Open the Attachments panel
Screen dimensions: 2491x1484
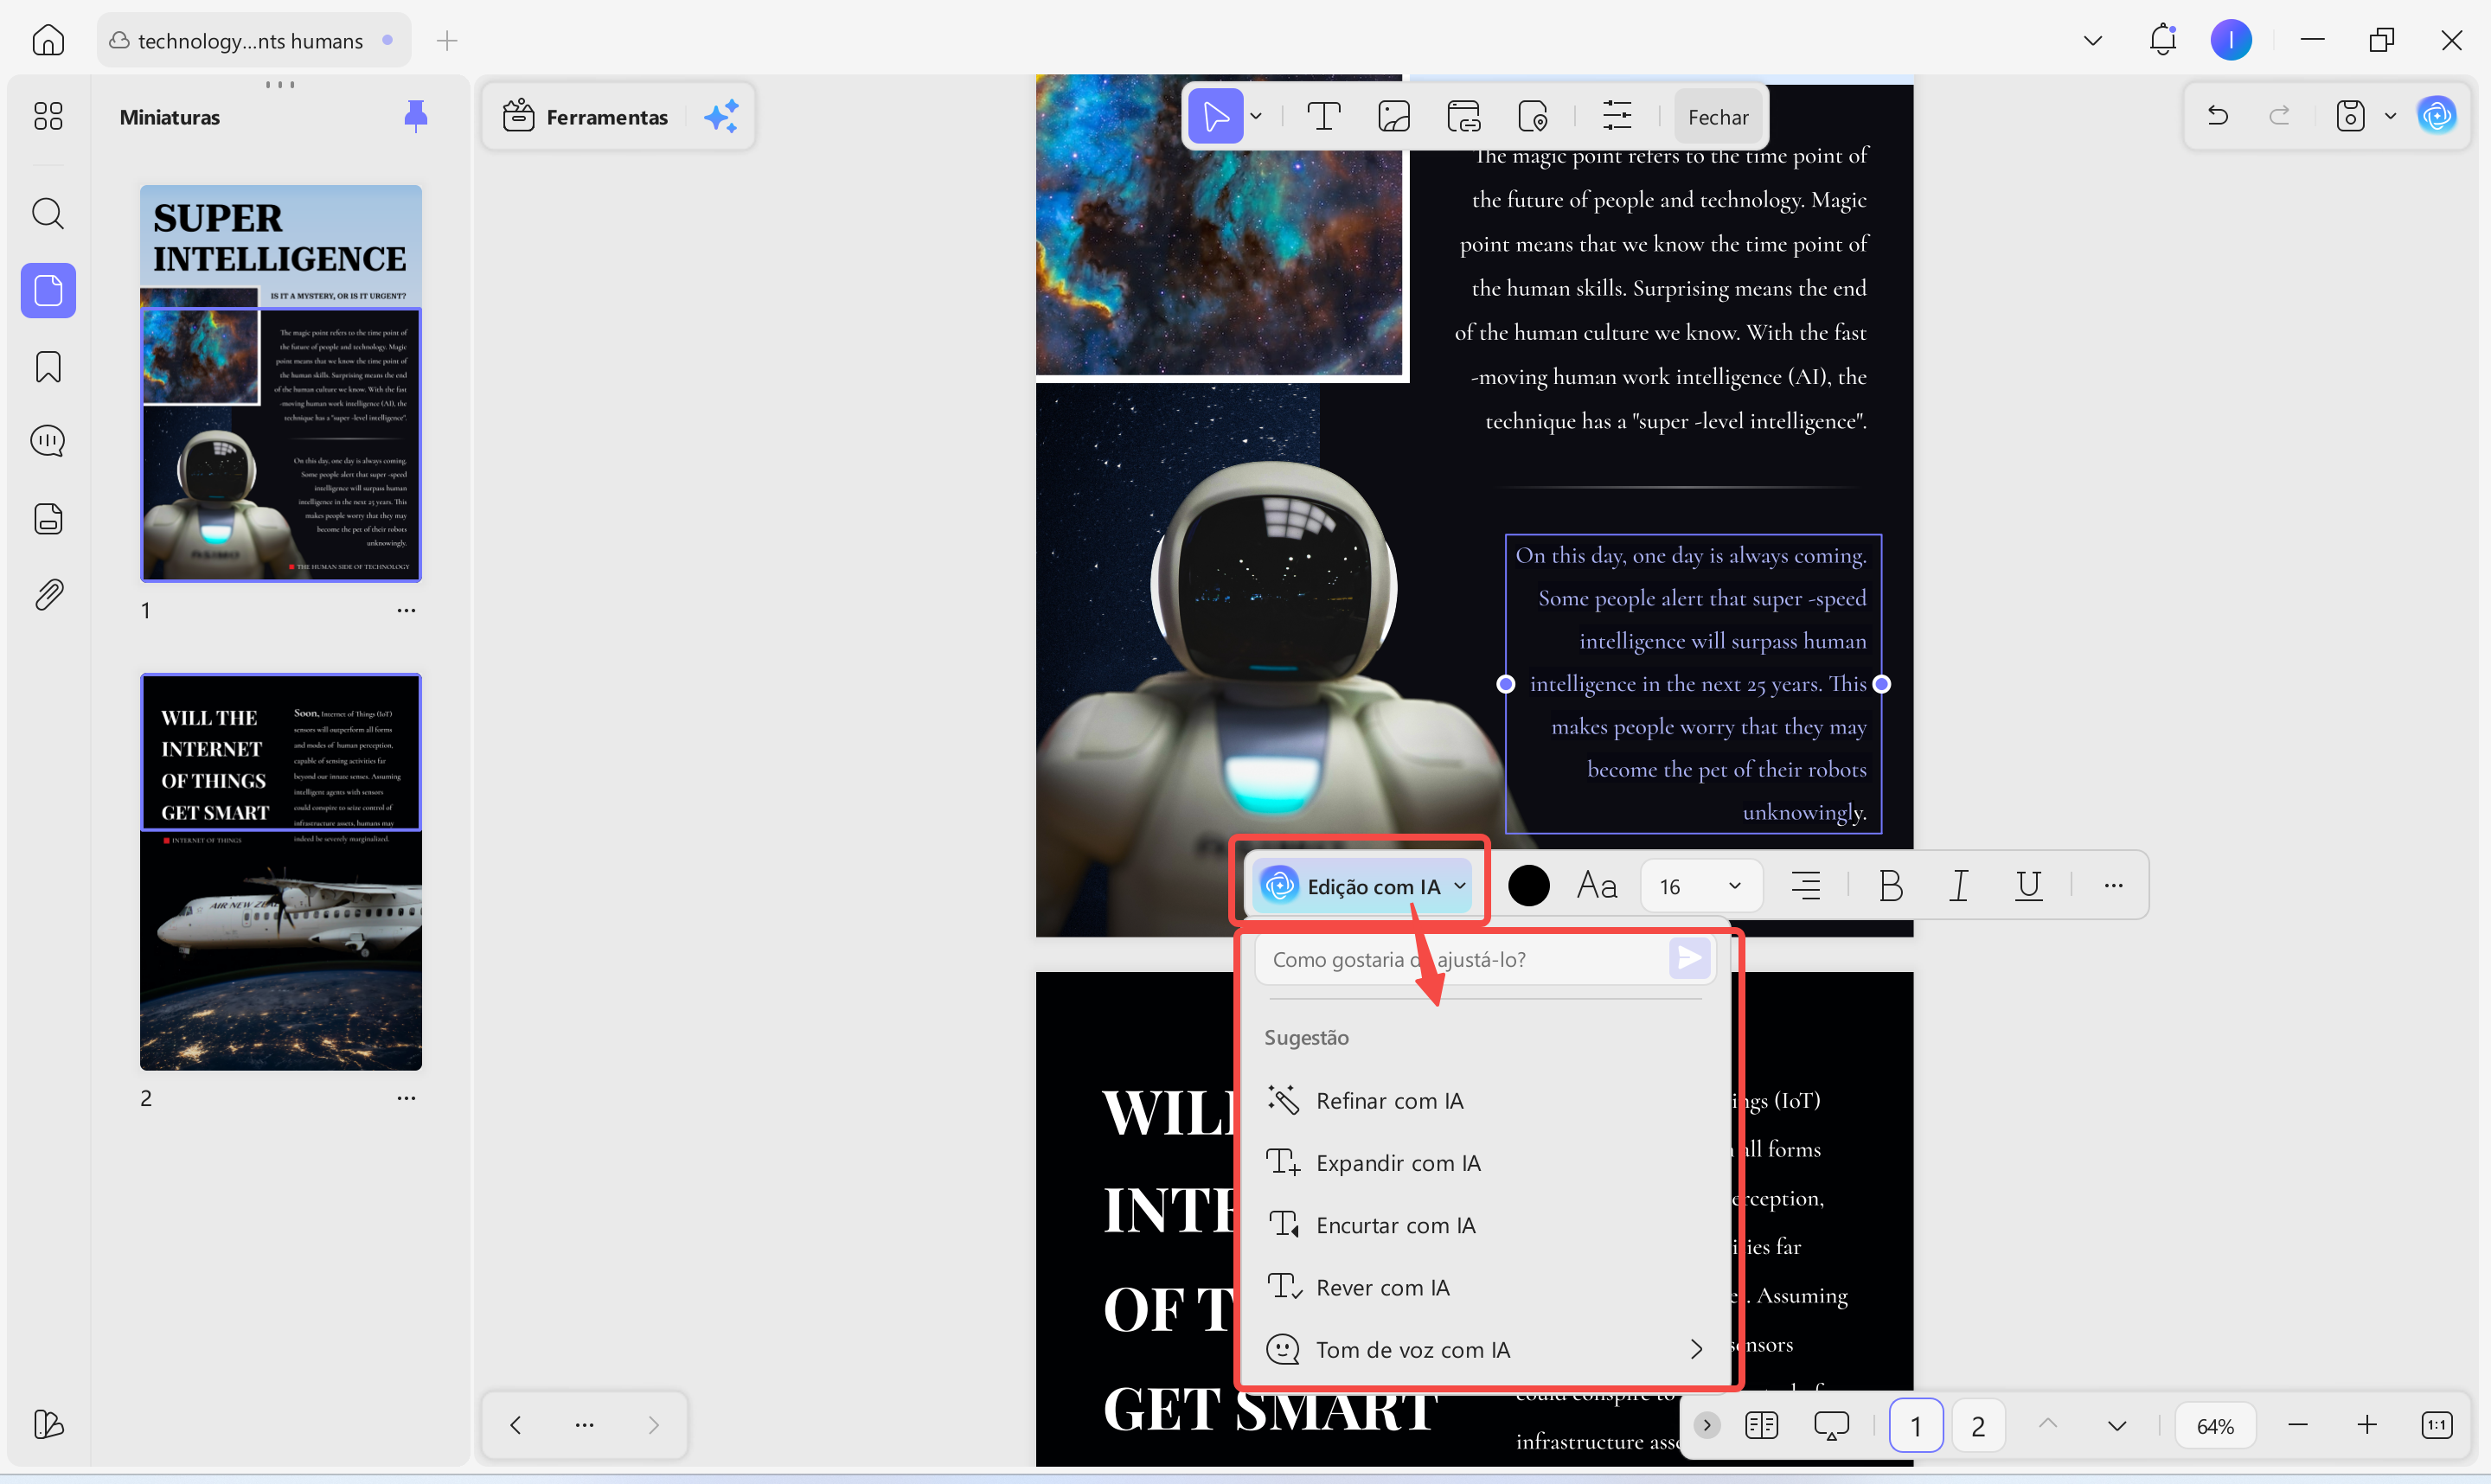click(x=47, y=593)
